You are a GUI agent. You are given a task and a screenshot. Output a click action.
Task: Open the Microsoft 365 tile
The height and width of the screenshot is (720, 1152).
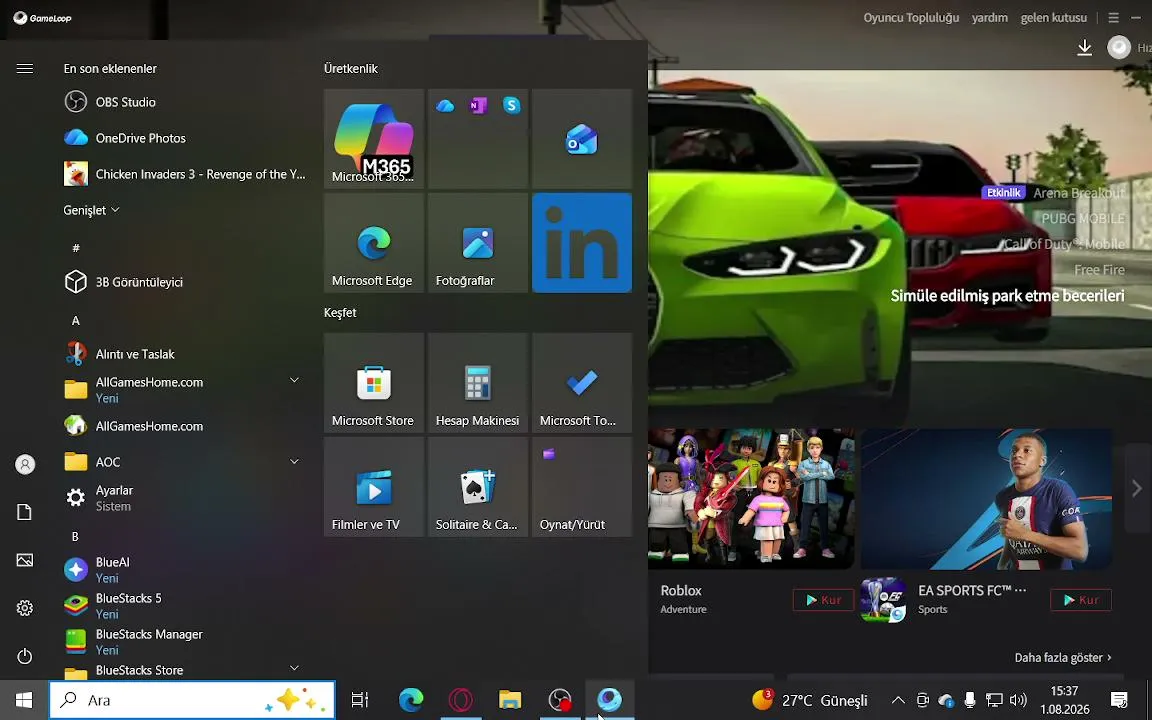coord(374,139)
